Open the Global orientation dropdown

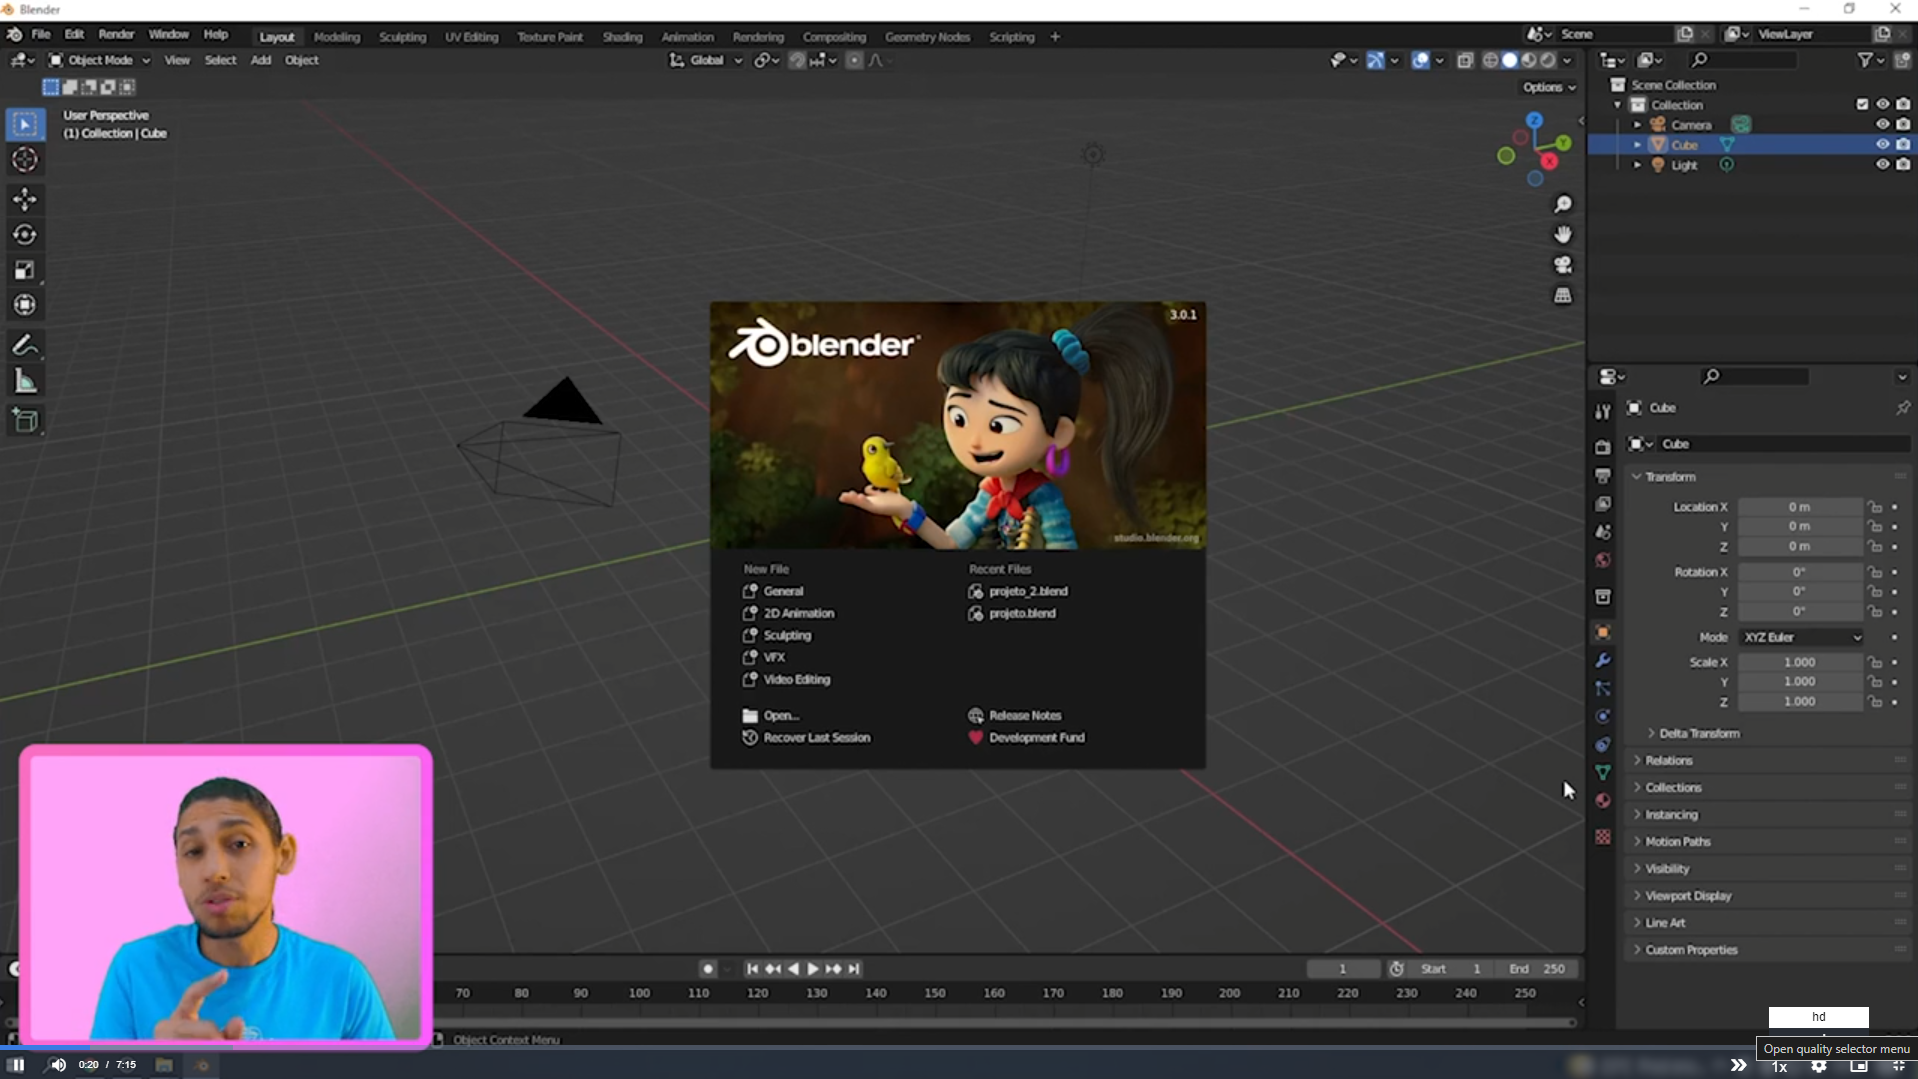(x=706, y=60)
